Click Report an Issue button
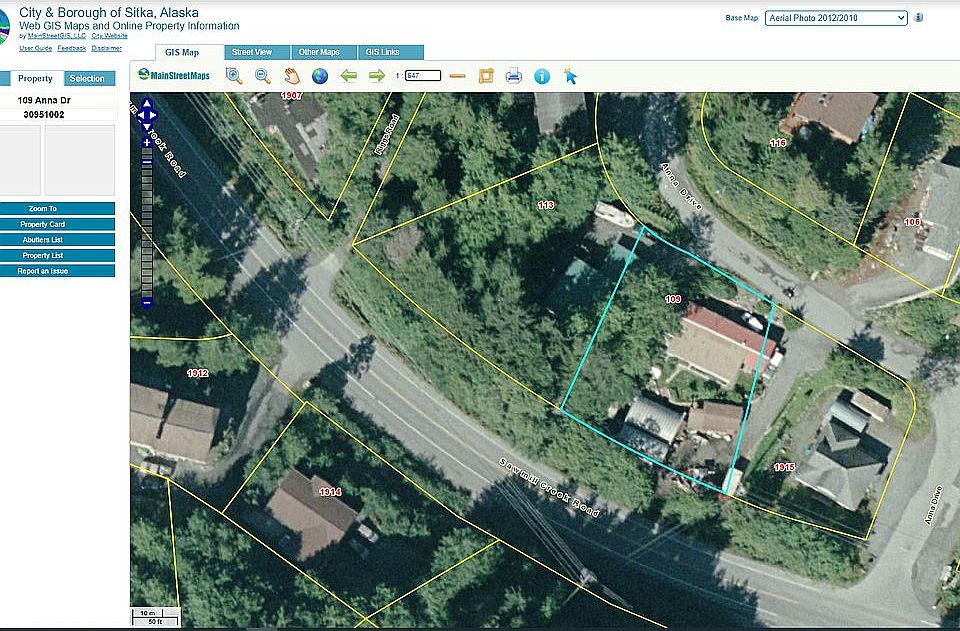The image size is (960, 631). (x=57, y=271)
